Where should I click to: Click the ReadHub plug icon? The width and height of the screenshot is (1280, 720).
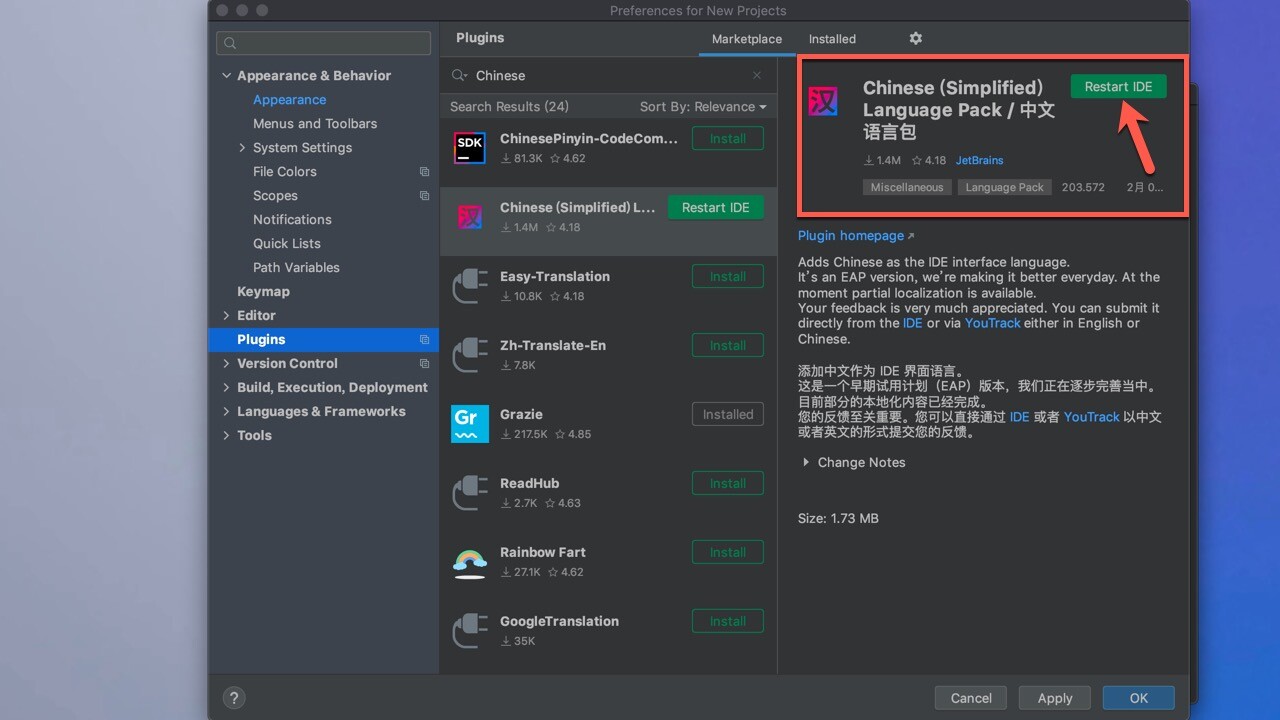pos(470,493)
